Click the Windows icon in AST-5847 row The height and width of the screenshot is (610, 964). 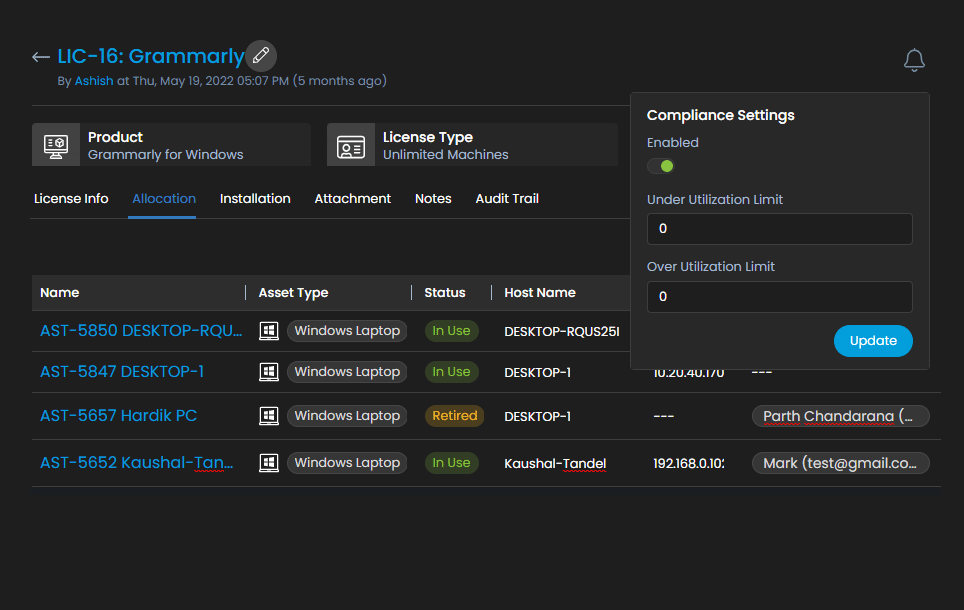(269, 372)
